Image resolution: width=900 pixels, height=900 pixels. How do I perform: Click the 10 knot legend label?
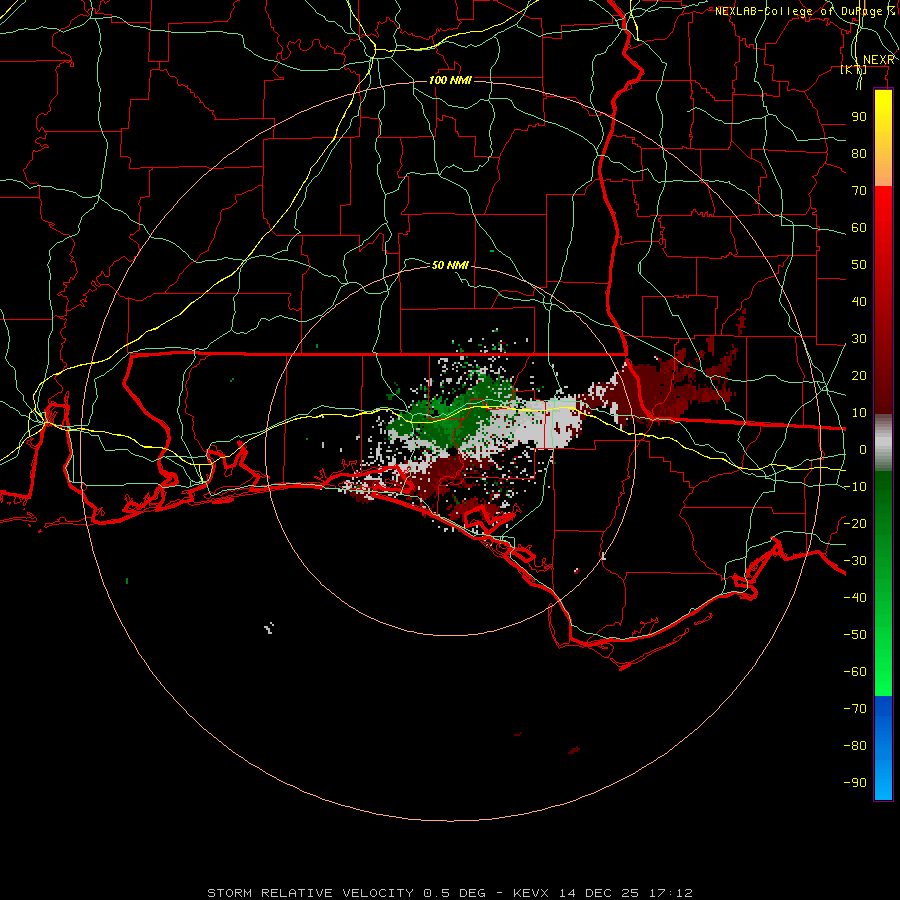[x=859, y=413]
